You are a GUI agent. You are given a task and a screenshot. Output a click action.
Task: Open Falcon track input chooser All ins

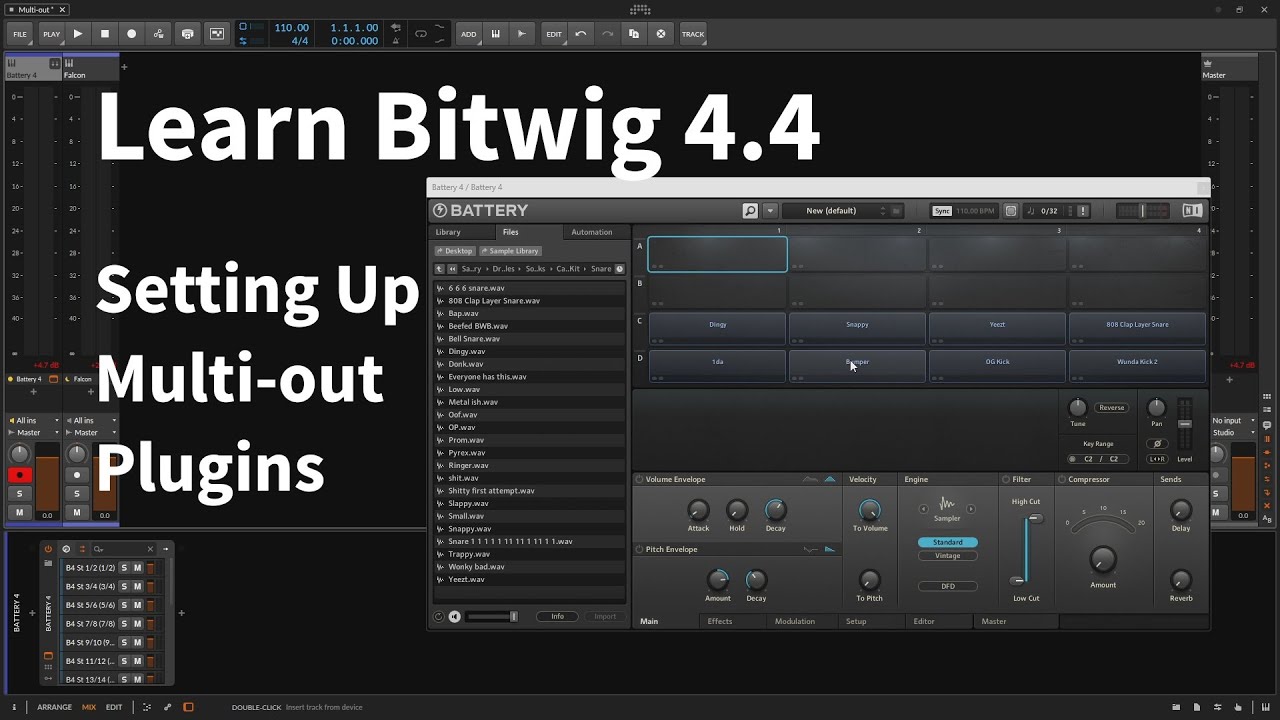pyautogui.click(x=91, y=420)
